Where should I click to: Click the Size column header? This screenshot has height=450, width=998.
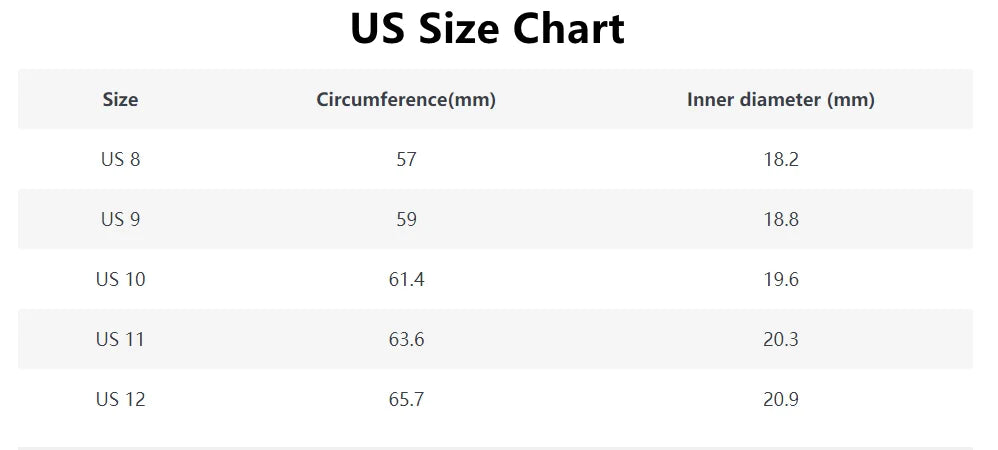[x=120, y=99]
